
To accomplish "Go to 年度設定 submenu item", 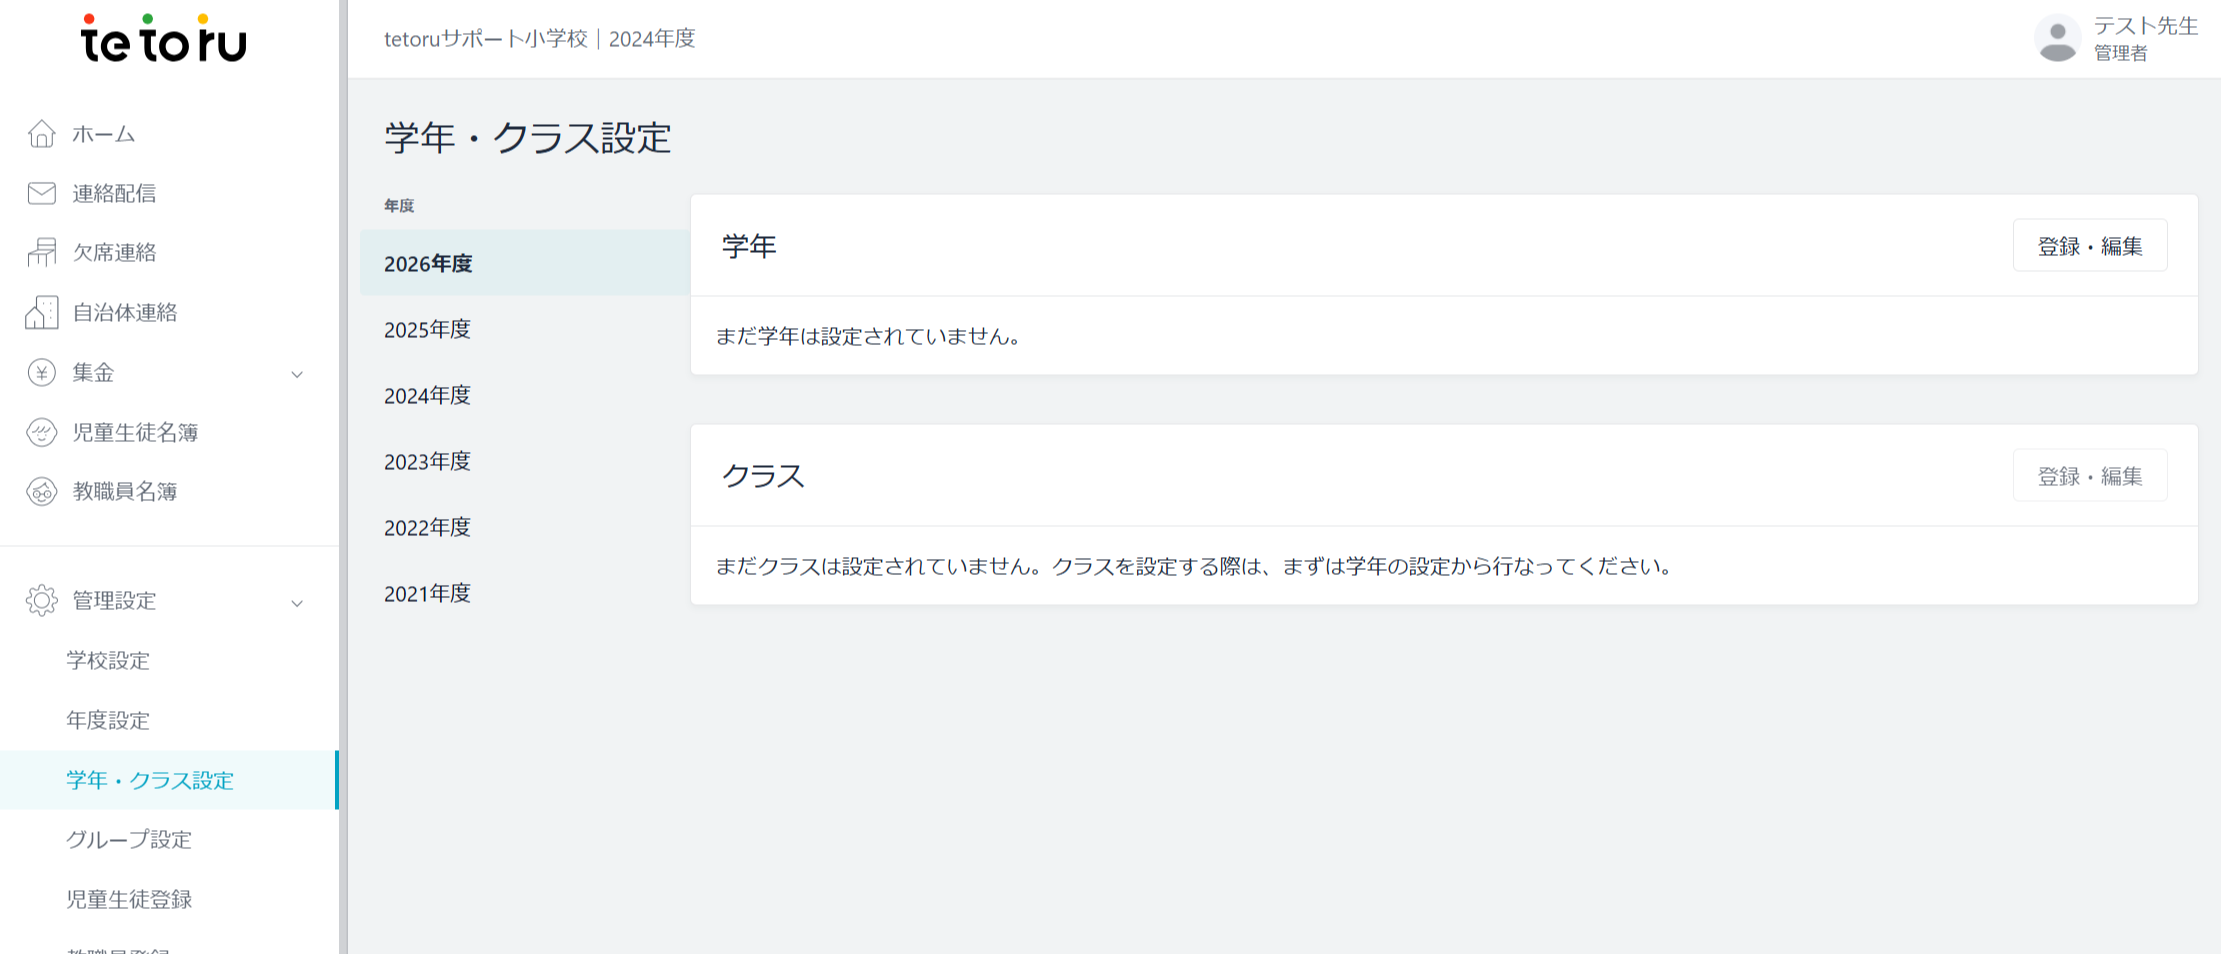I will (x=108, y=720).
